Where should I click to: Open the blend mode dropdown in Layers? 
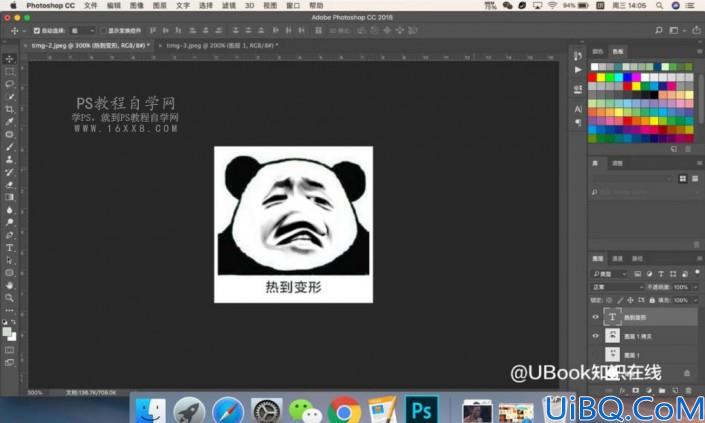coord(618,287)
